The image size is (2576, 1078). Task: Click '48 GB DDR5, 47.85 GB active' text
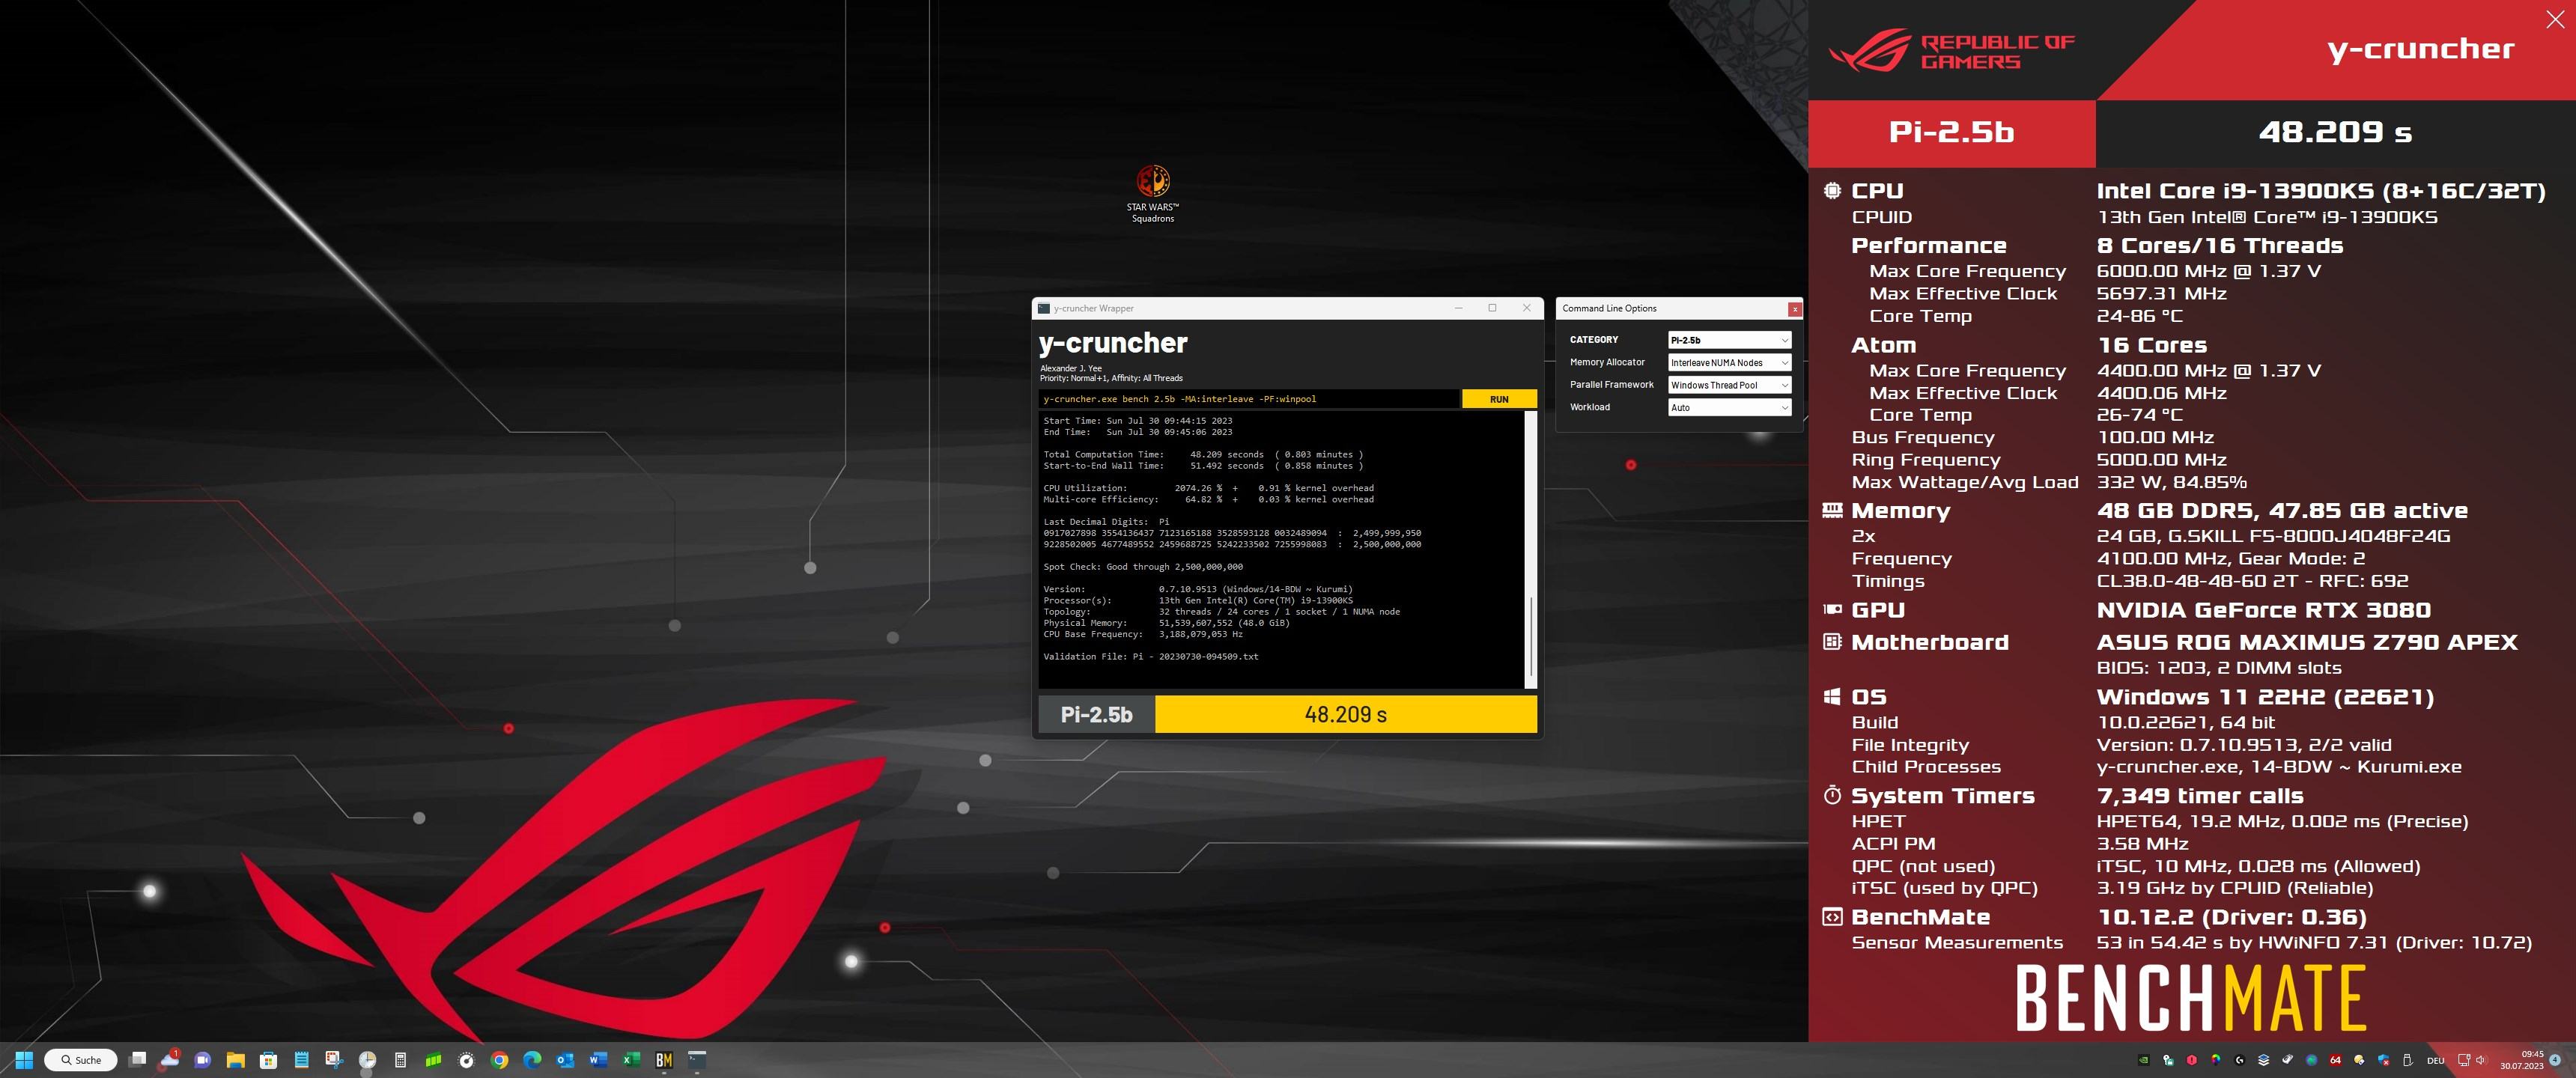click(2282, 510)
